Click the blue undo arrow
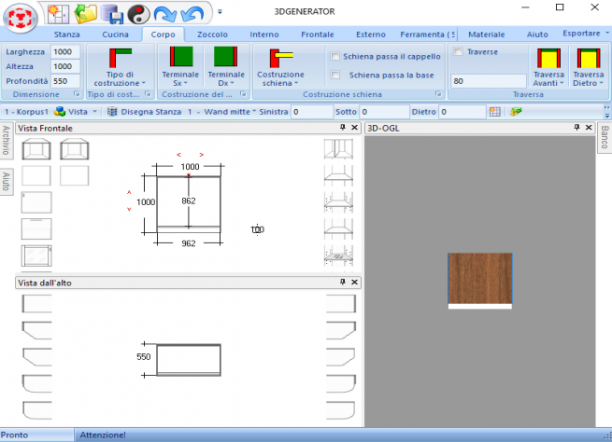This screenshot has width=612, height=442. coord(192,14)
